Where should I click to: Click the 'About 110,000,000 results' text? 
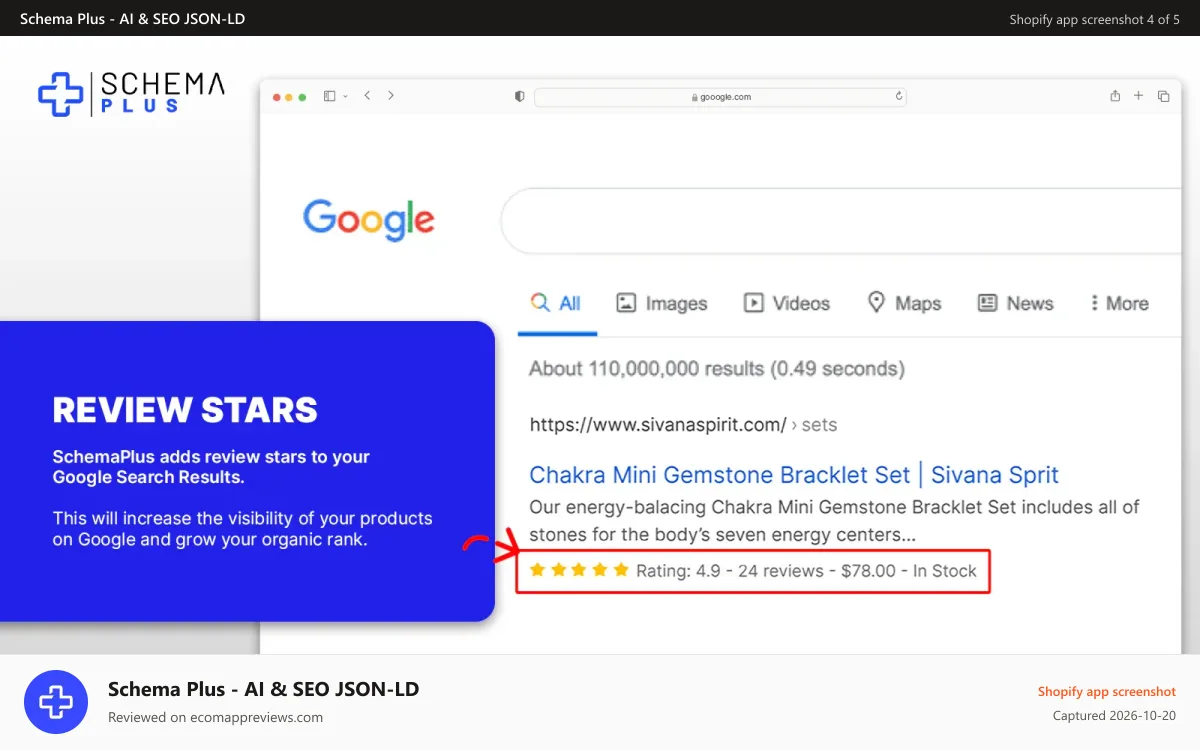point(716,369)
